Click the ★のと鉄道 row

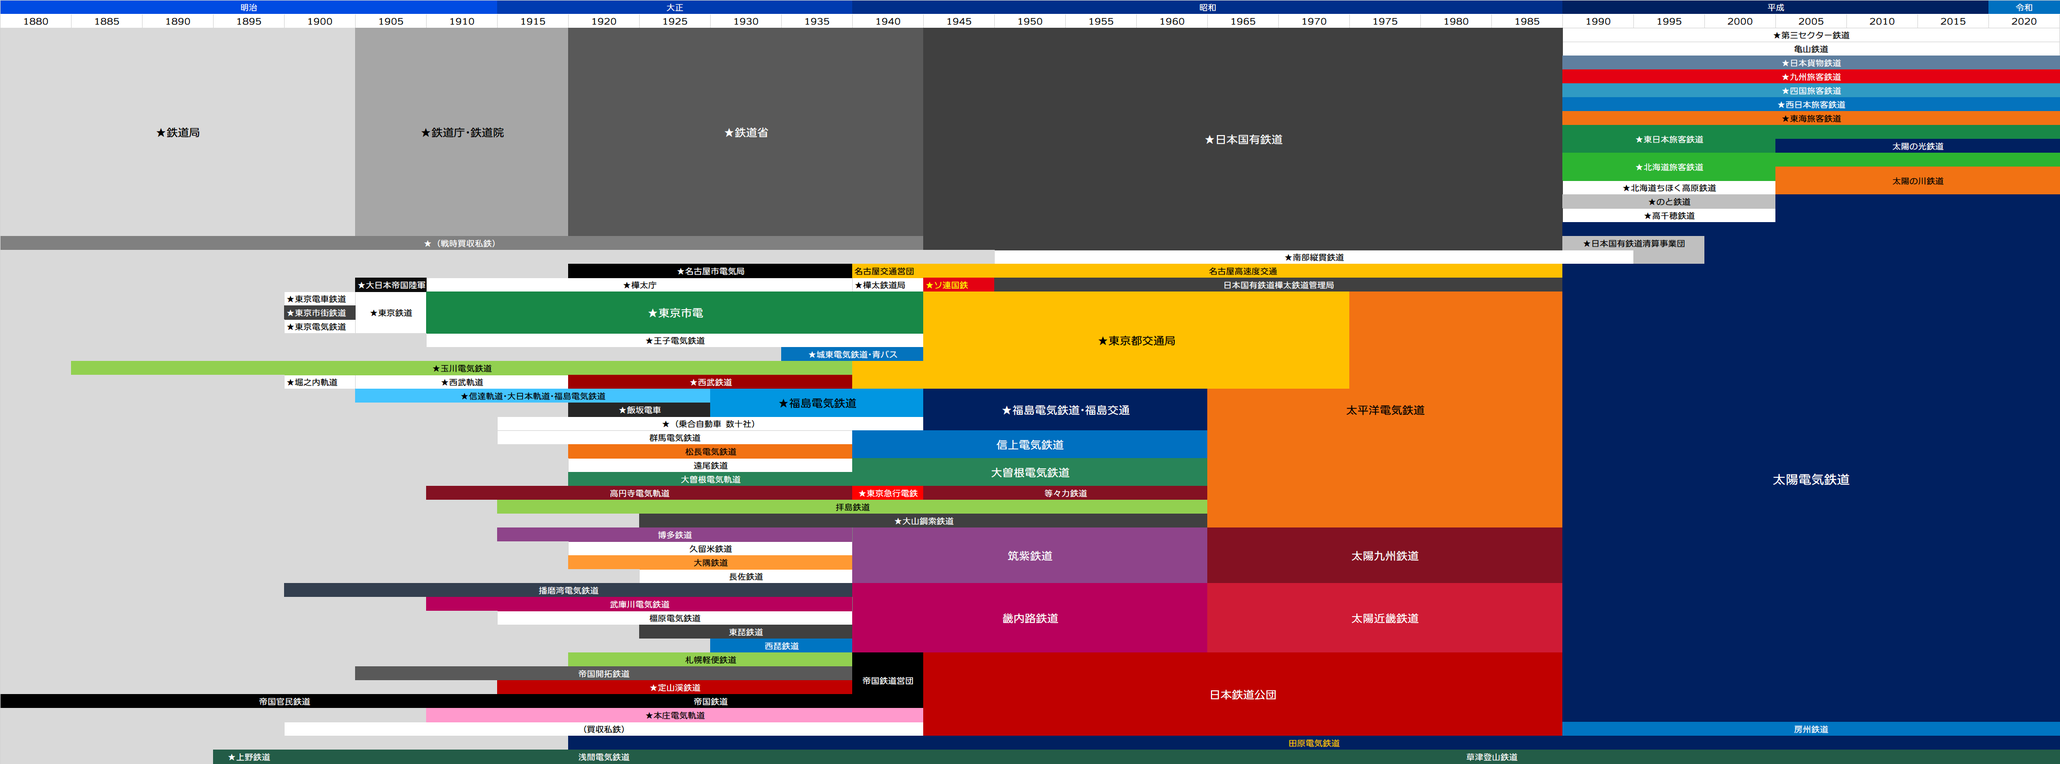pos(1669,202)
